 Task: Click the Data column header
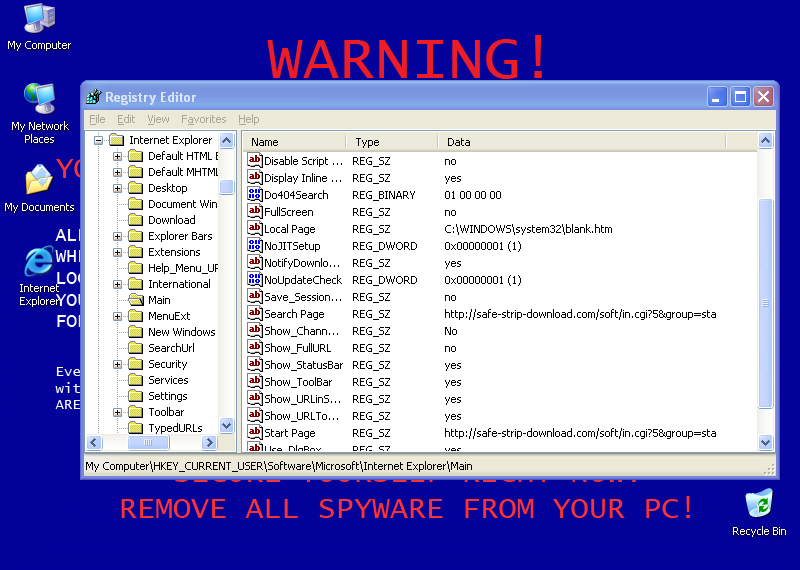click(582, 142)
